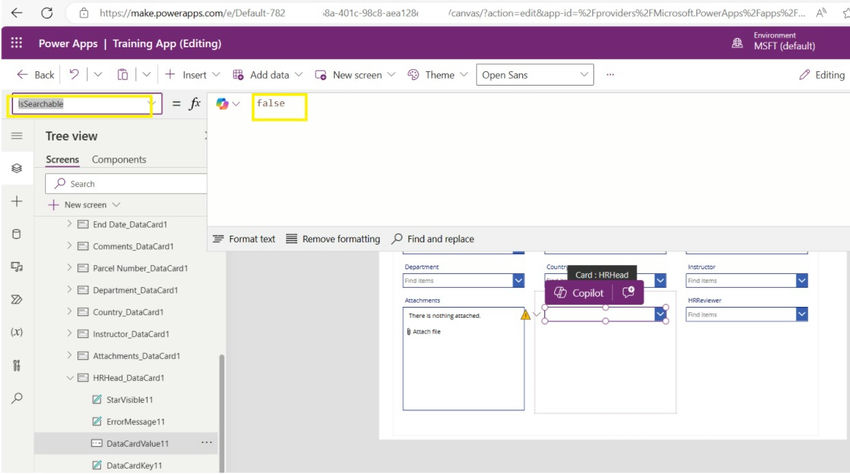Click the Insert plus icon in sidebar
This screenshot has height=474, width=850.
[17, 201]
